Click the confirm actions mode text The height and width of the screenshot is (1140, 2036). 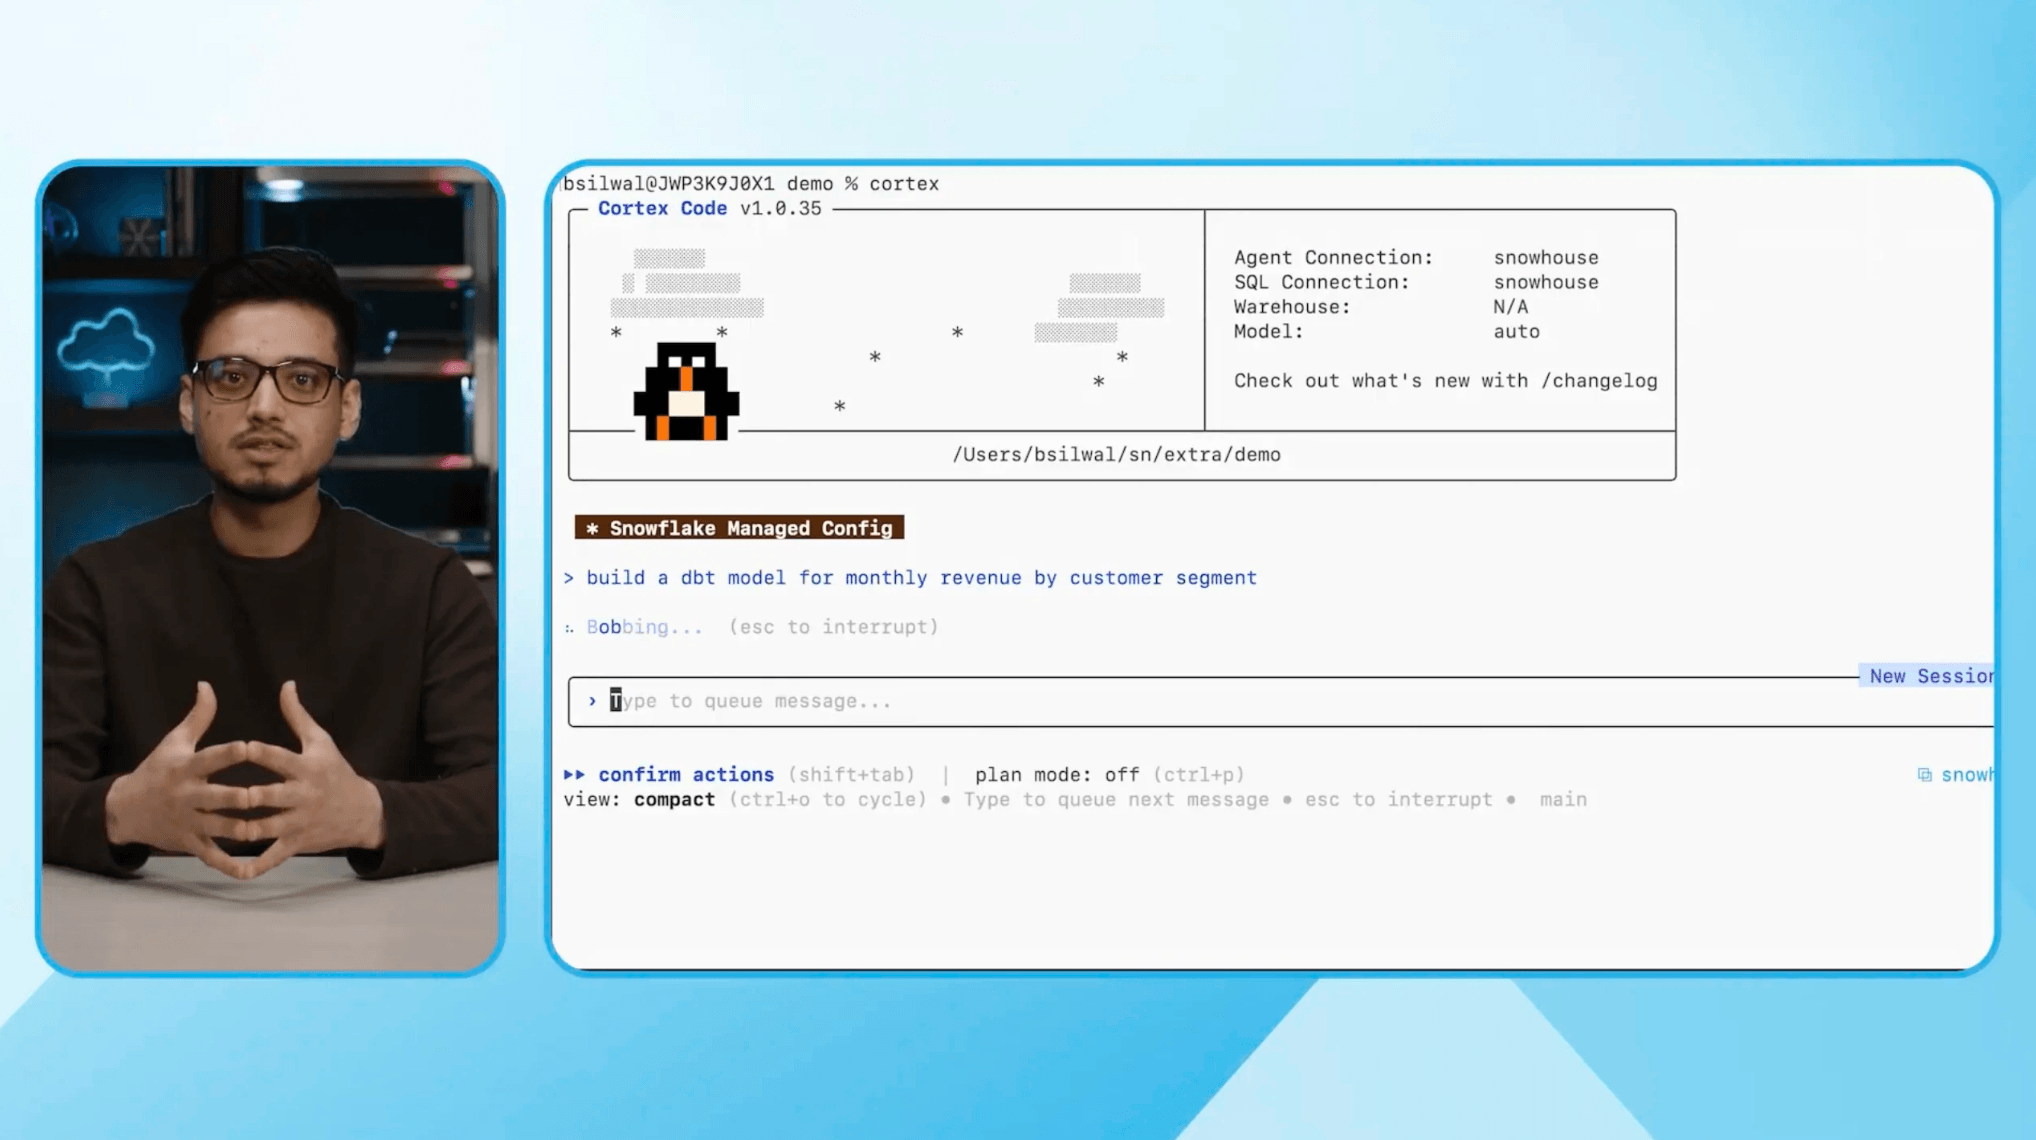pos(686,775)
